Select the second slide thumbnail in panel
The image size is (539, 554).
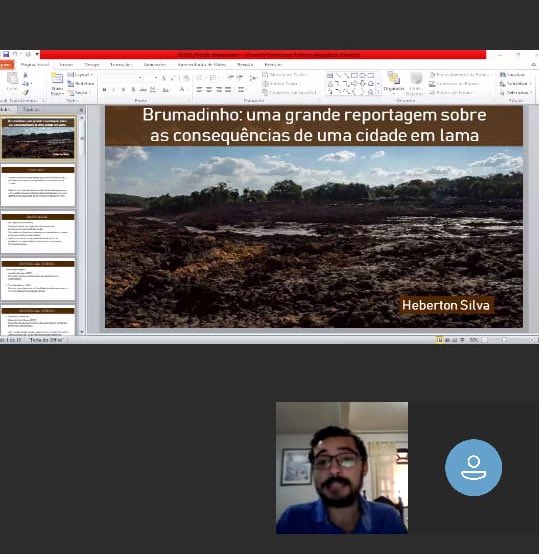38,186
